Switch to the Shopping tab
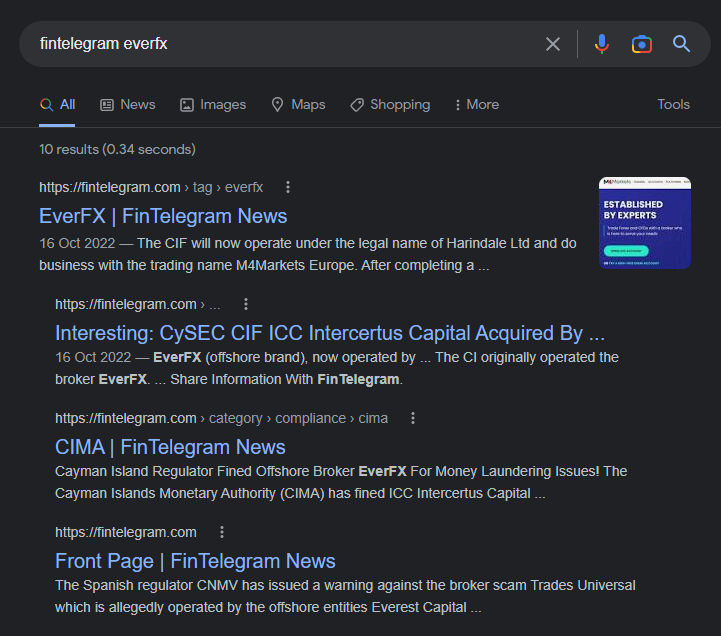The image size is (721, 636). [x=390, y=104]
